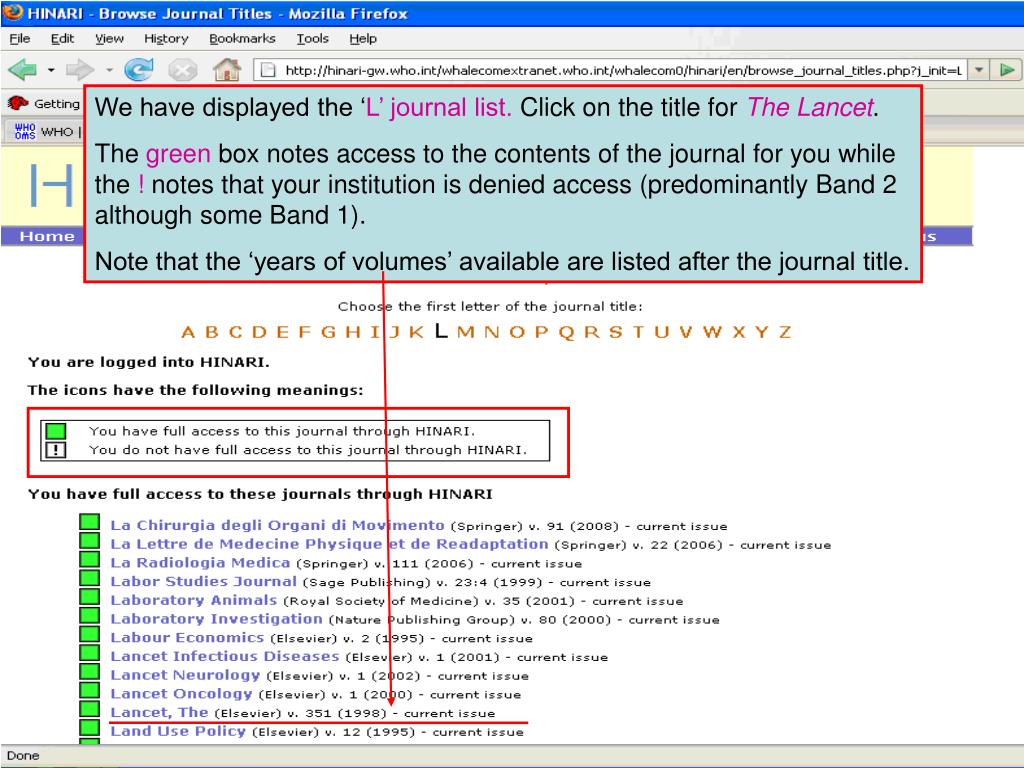Click the green Go arrow beside address bar
The height and width of the screenshot is (768, 1024).
pyautogui.click(x=1007, y=70)
